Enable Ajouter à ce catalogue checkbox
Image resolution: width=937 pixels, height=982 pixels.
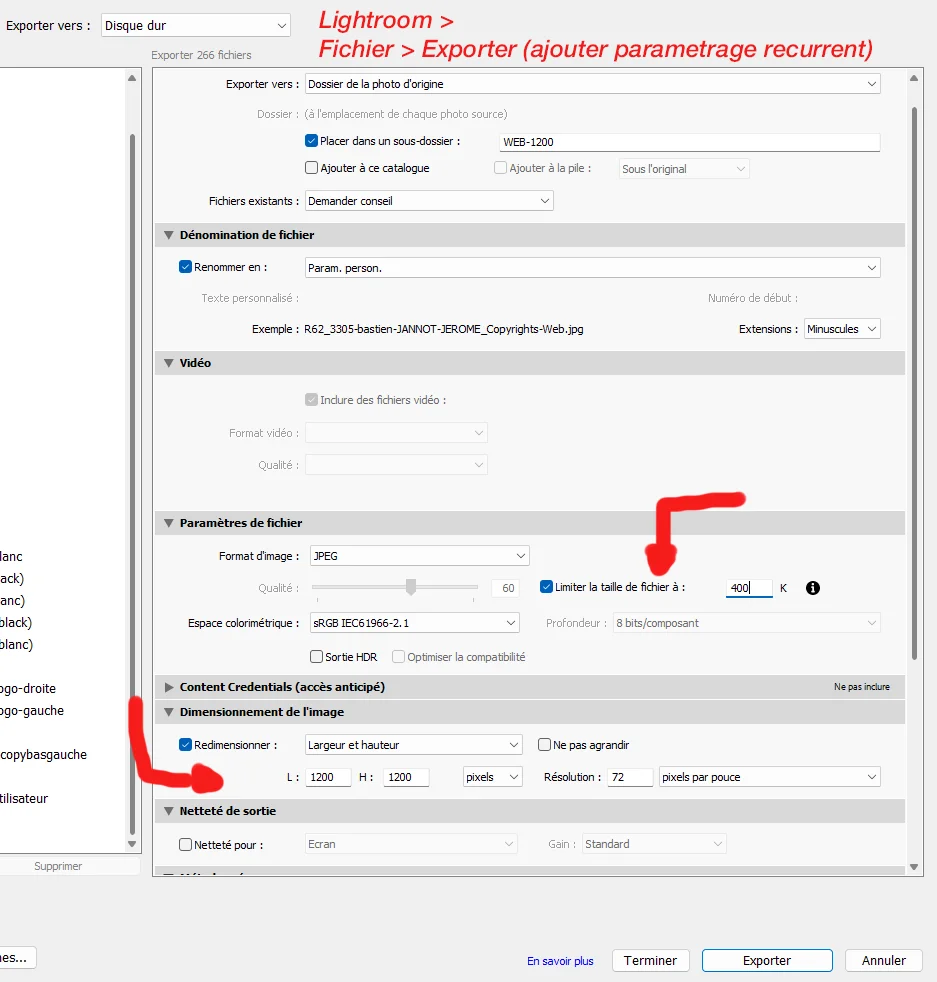311,168
